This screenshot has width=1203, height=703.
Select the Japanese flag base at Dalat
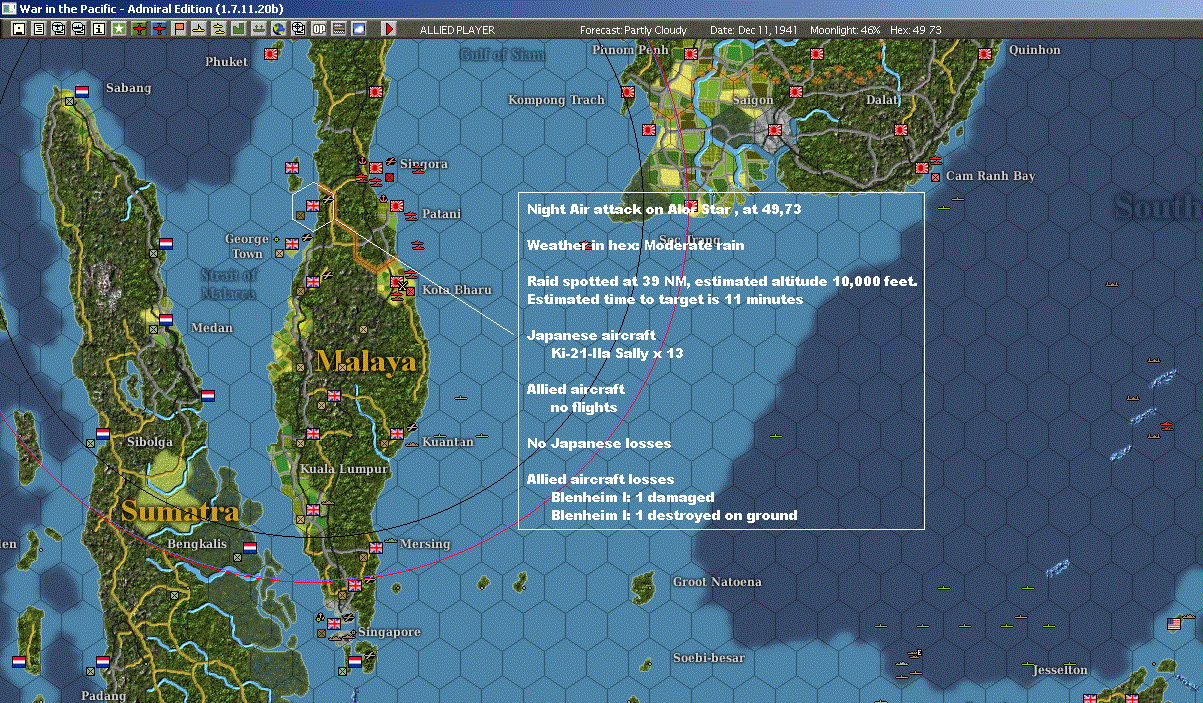click(900, 129)
